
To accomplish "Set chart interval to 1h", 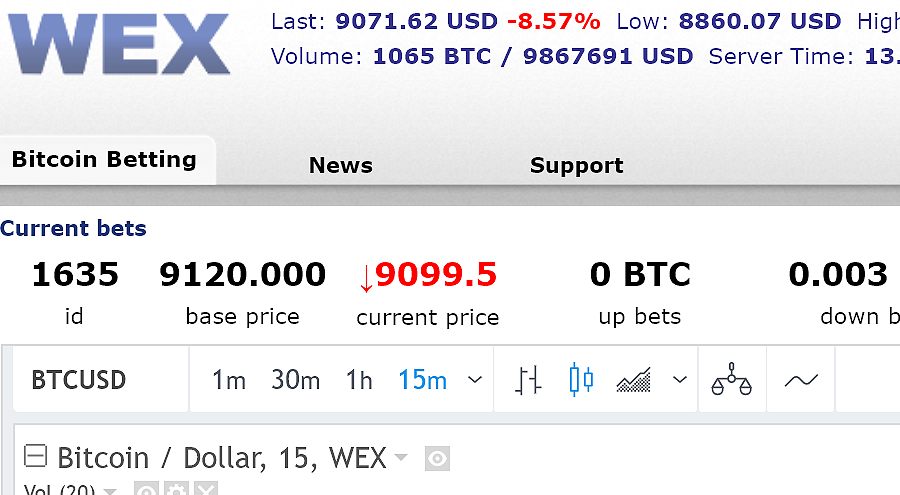I will click(359, 380).
